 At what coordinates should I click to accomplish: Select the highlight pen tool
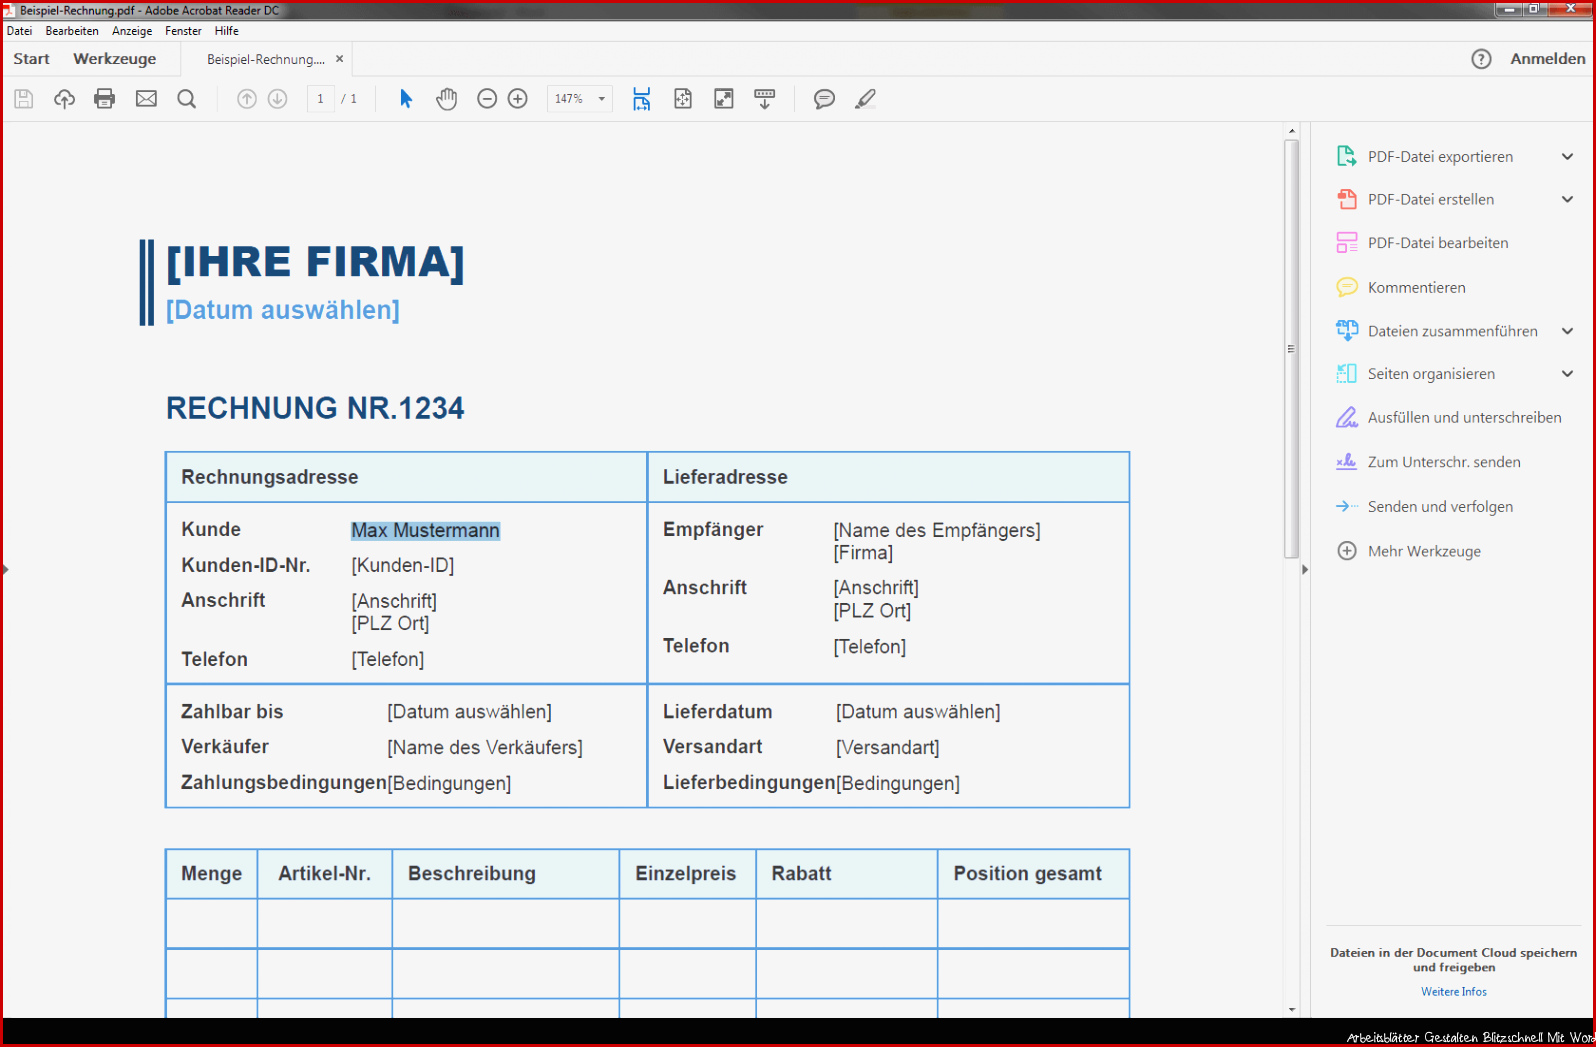[865, 99]
